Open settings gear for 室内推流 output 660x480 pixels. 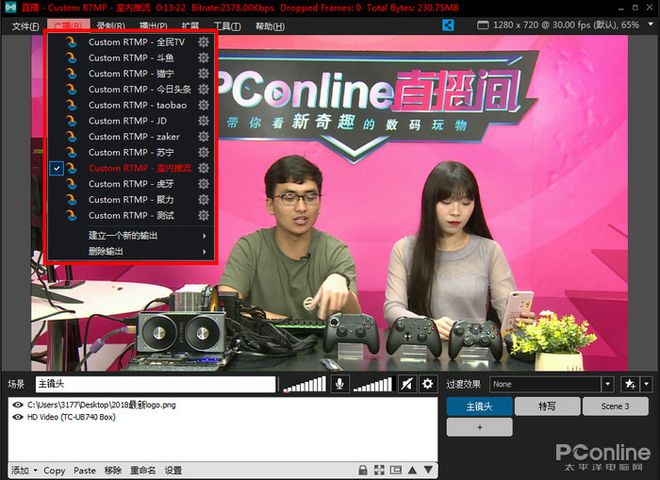click(x=203, y=168)
